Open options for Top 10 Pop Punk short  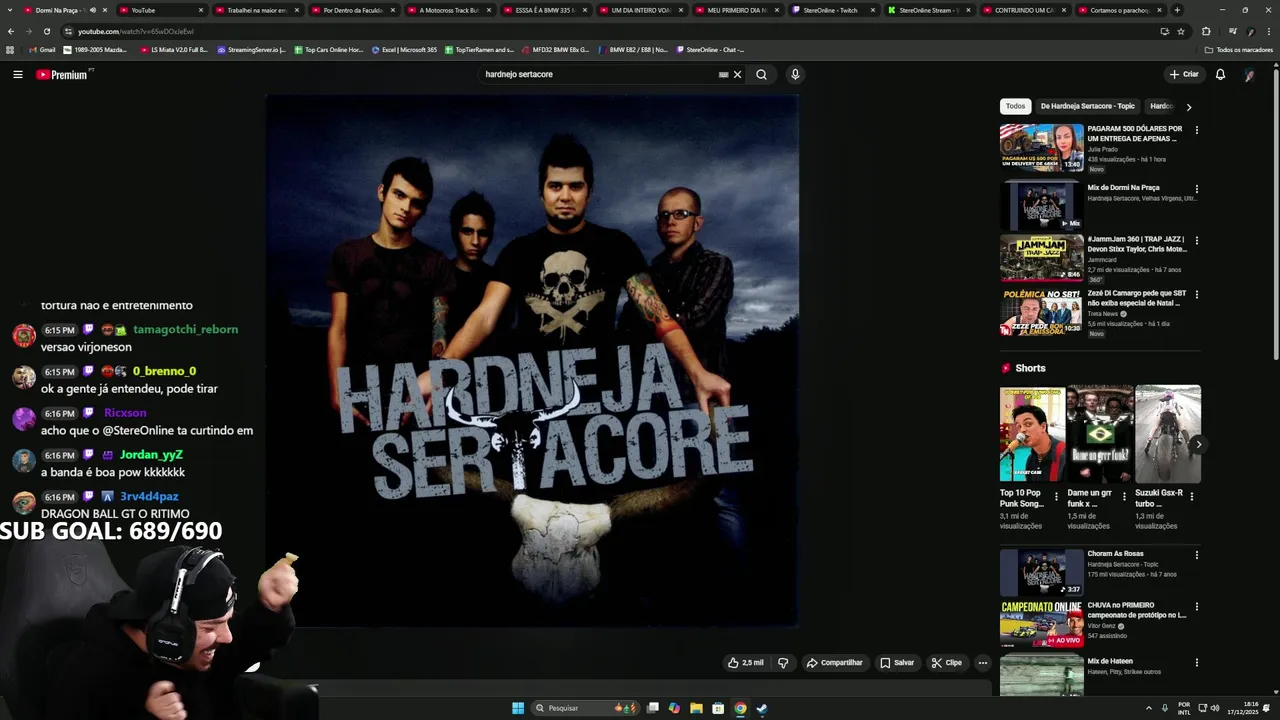pos(1056,496)
